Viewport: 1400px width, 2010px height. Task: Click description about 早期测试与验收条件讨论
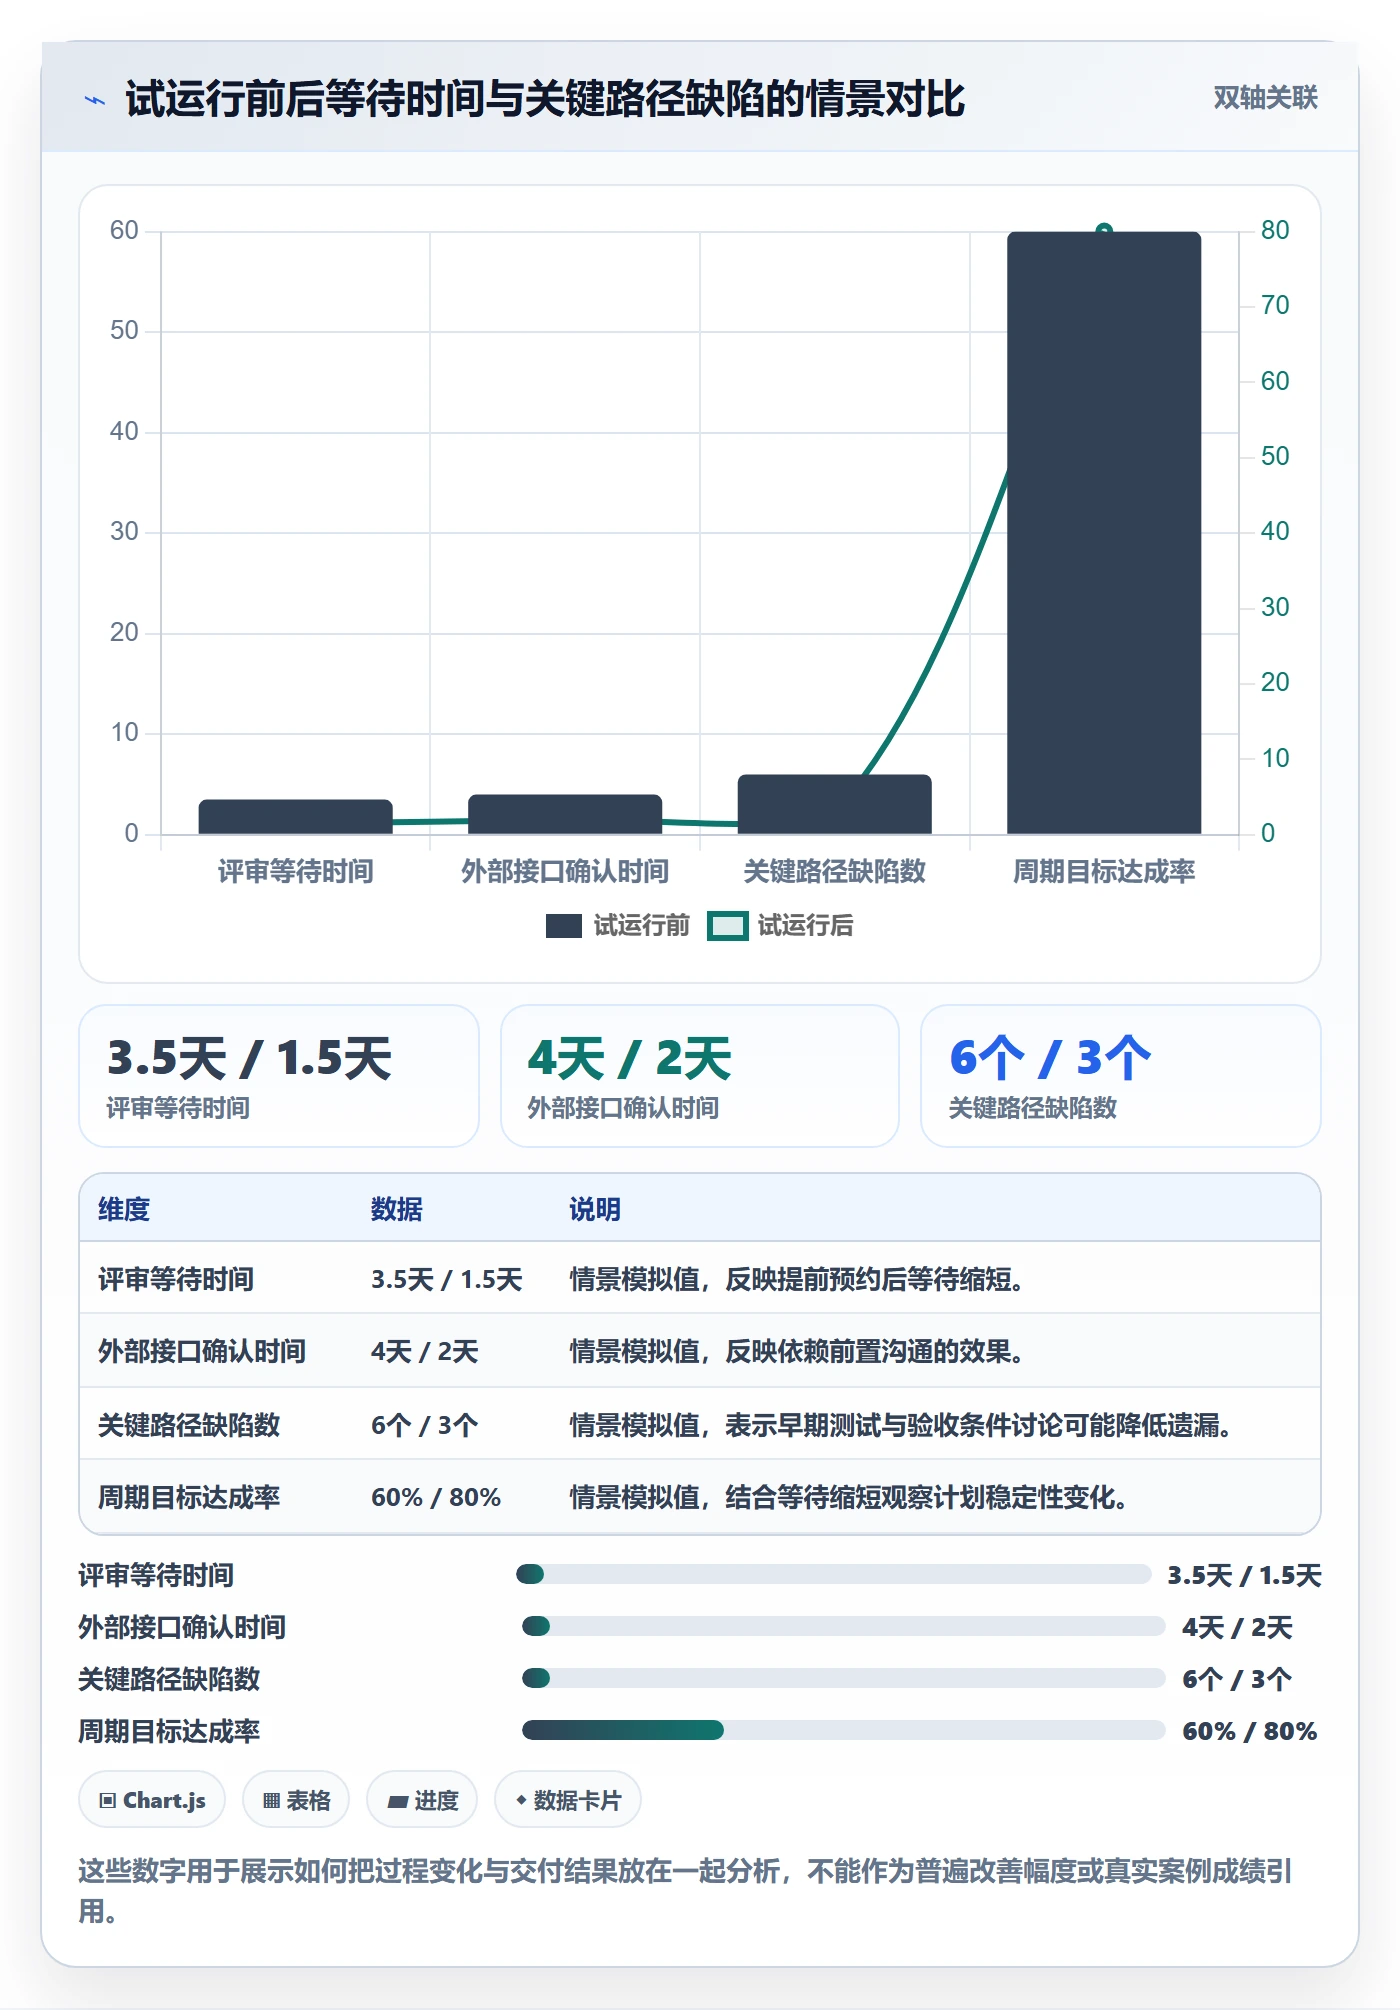point(901,1425)
